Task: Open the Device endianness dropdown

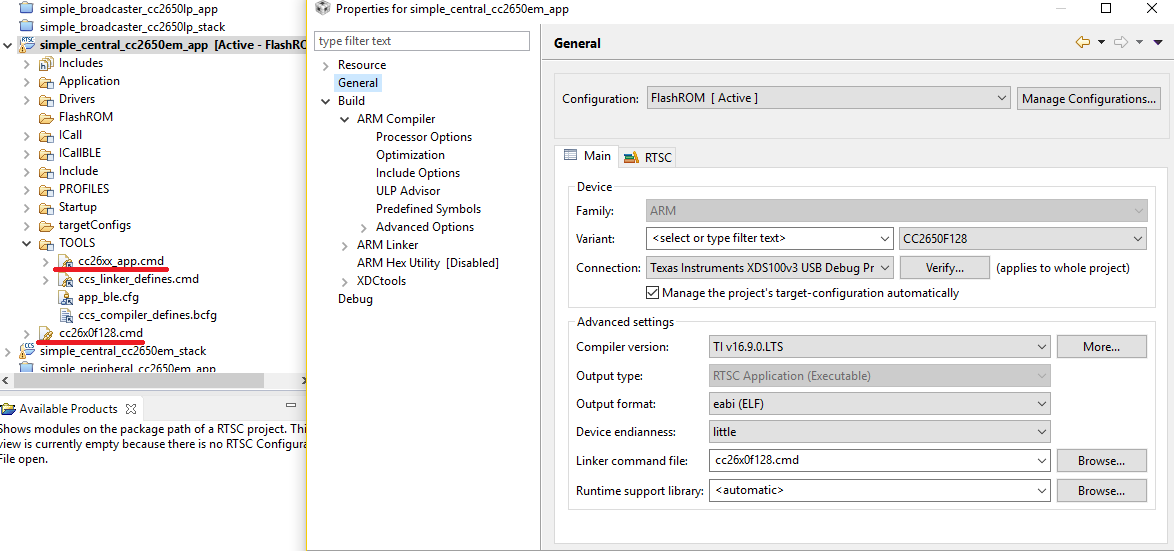Action: click(x=1041, y=432)
